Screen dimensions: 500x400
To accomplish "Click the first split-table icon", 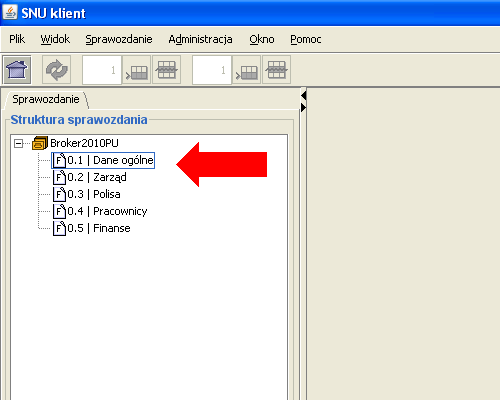I will click(167, 70).
